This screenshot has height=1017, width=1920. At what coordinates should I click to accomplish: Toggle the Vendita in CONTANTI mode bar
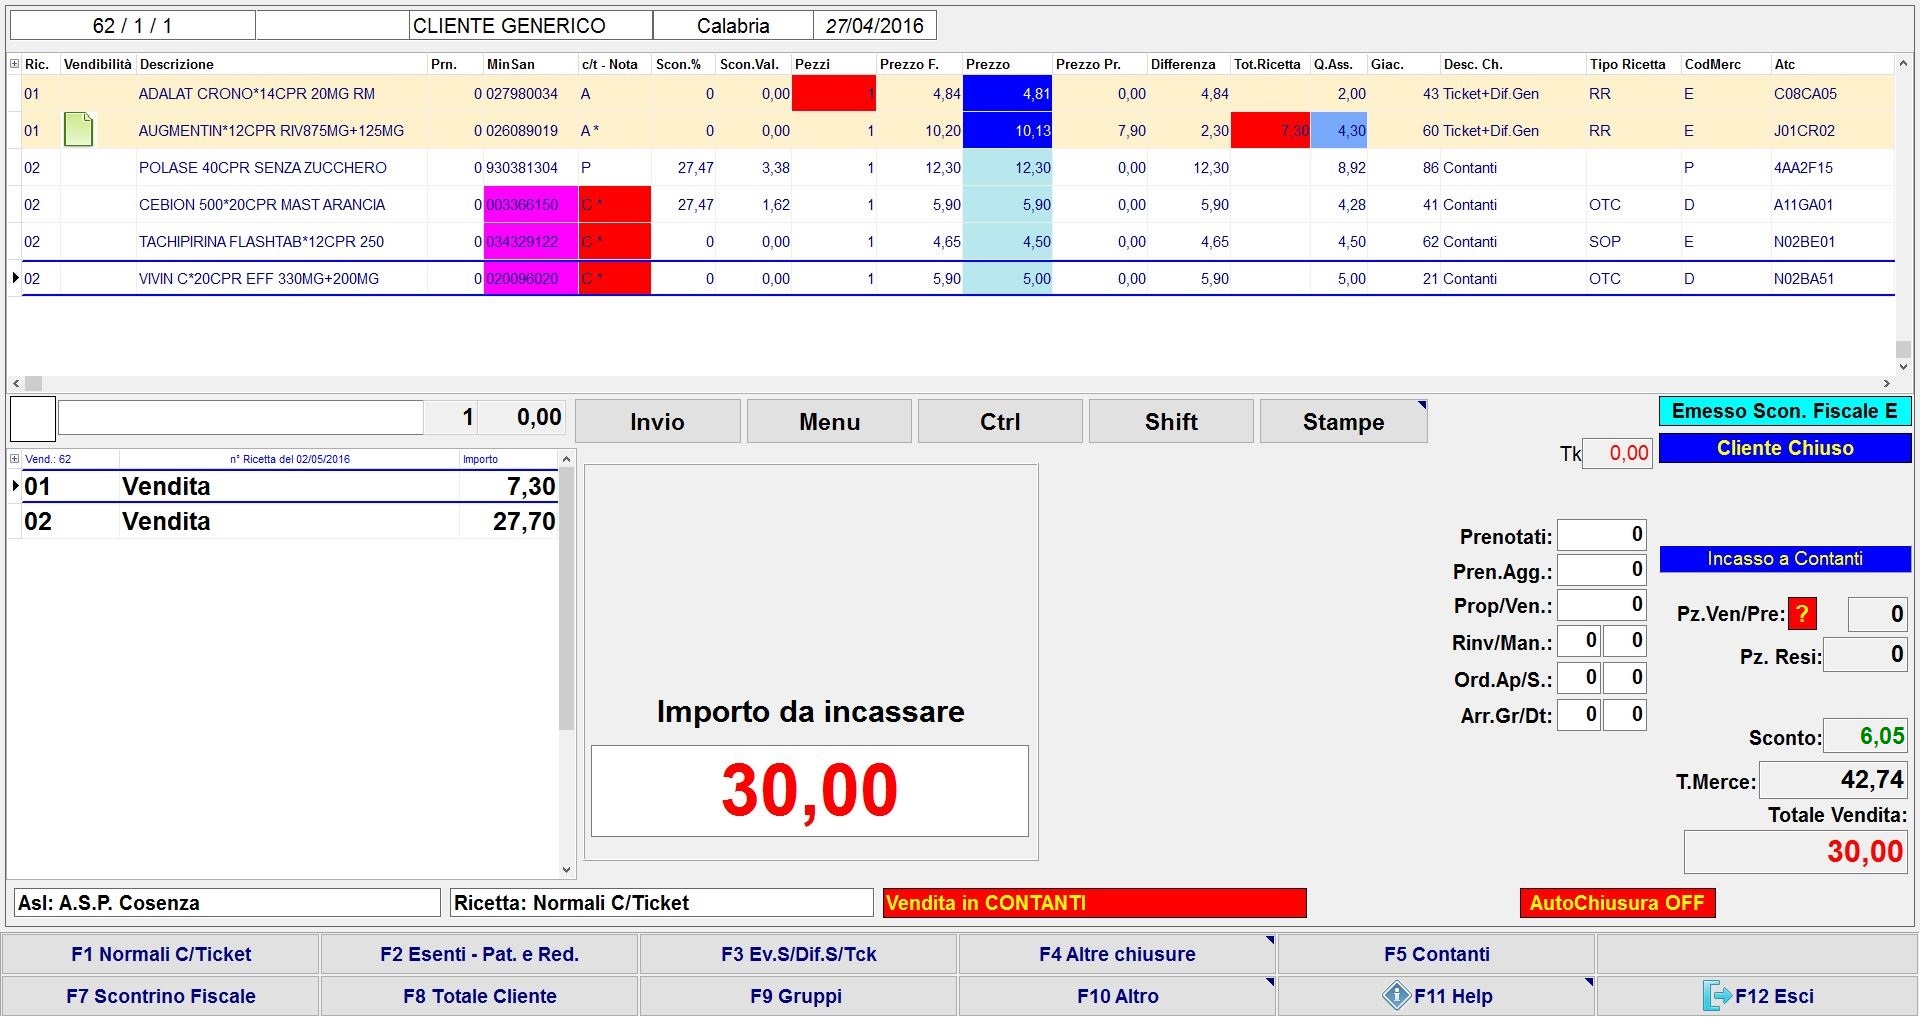(1094, 903)
